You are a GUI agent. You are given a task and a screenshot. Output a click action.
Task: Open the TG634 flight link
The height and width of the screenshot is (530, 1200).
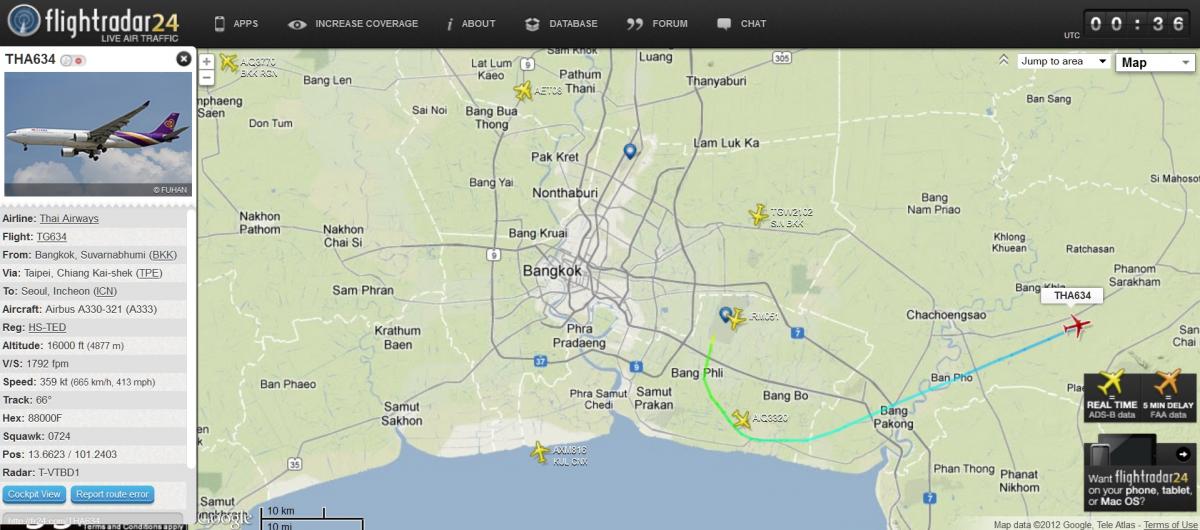click(52, 237)
